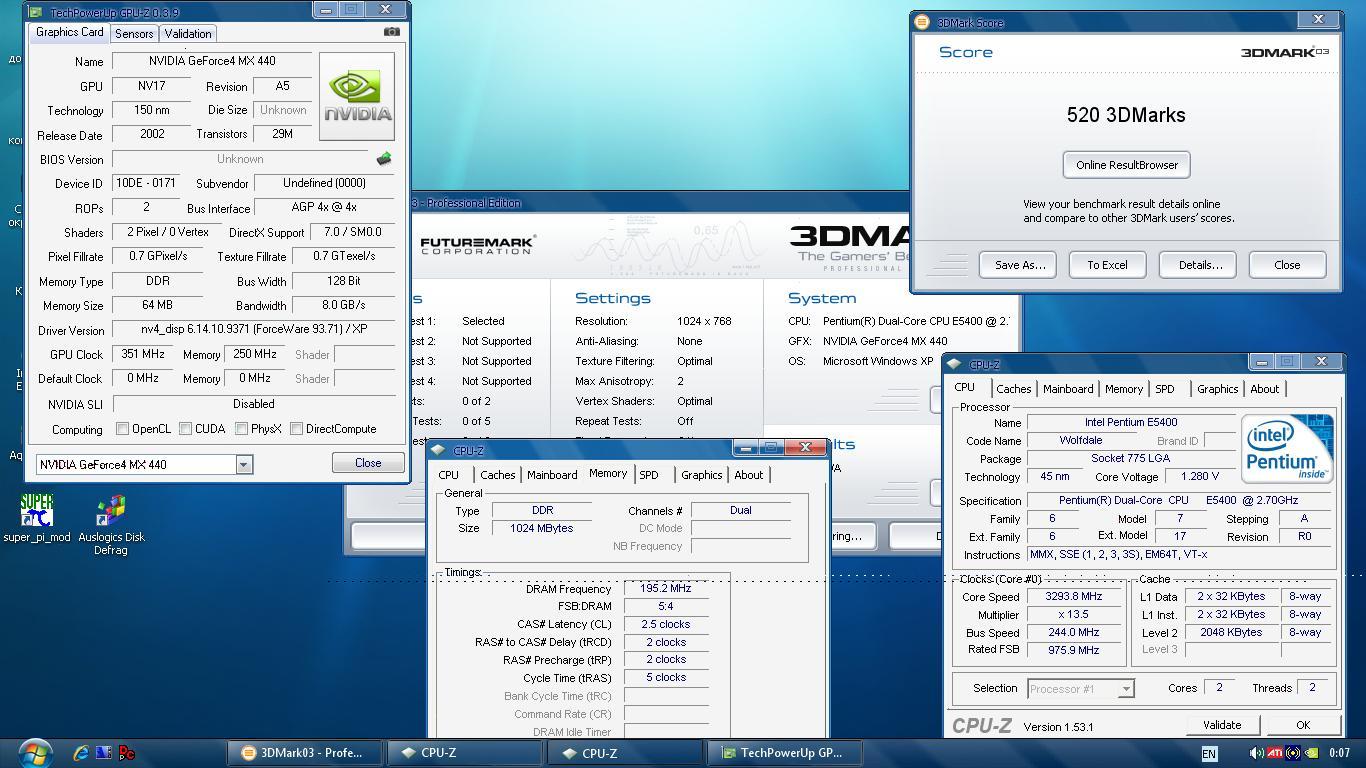Open Mainboard tab in CPU-Z Memory window

pyautogui.click(x=552, y=475)
